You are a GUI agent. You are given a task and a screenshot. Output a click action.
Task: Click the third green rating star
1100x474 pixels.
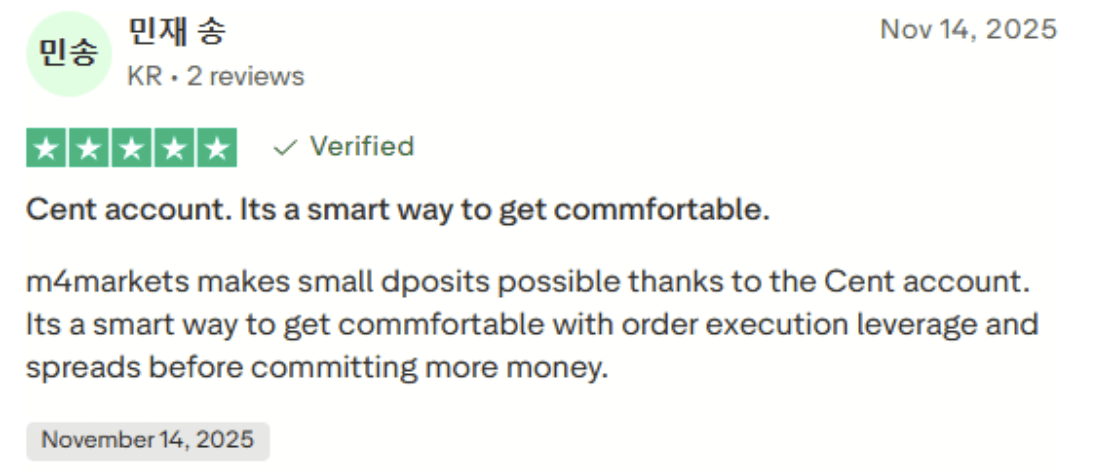click(x=130, y=148)
